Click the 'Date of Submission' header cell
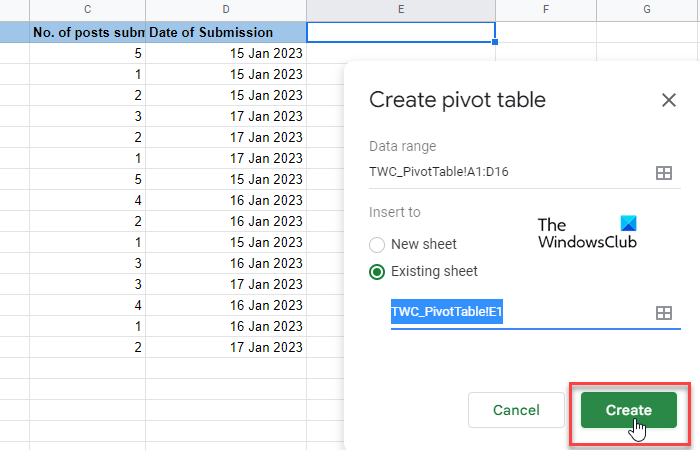 click(x=226, y=32)
